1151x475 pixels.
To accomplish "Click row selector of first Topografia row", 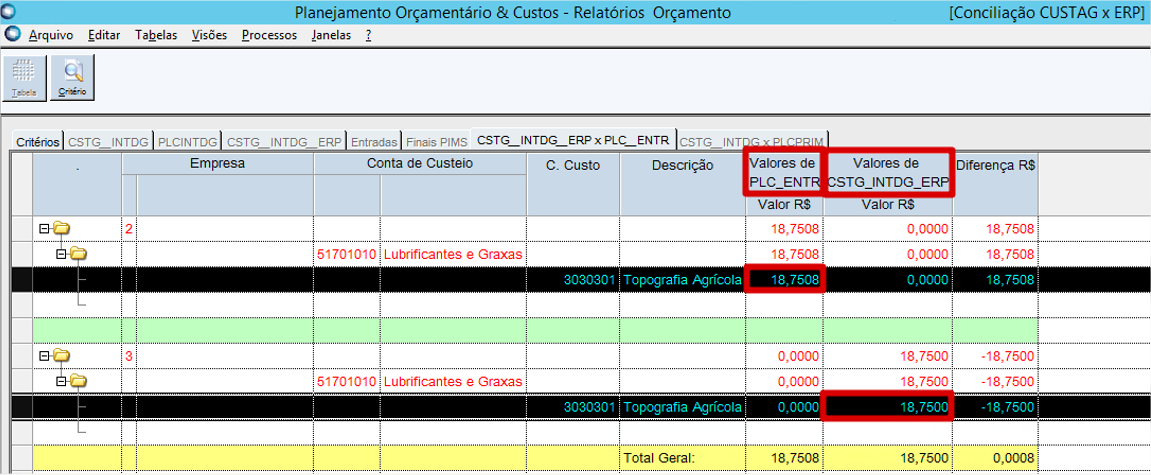I will point(22,279).
